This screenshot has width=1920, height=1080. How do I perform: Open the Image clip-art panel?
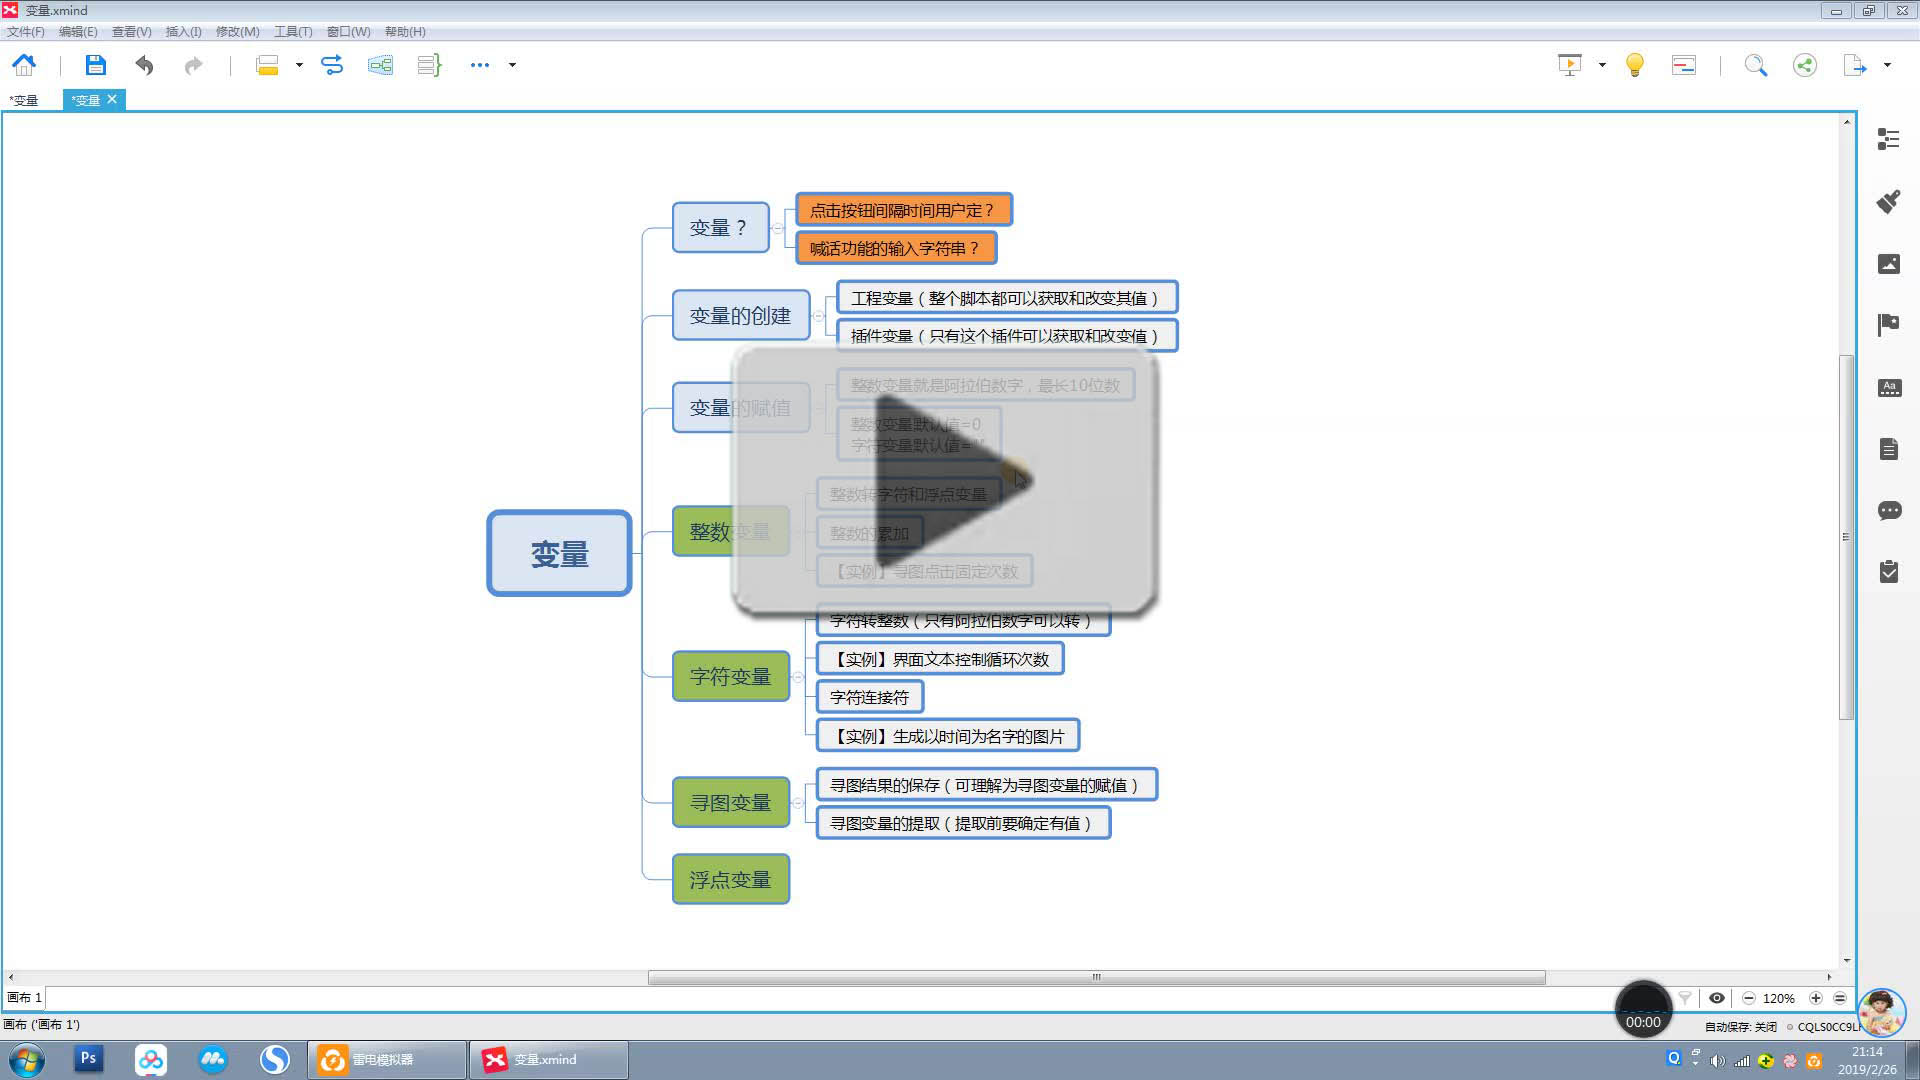click(1888, 263)
